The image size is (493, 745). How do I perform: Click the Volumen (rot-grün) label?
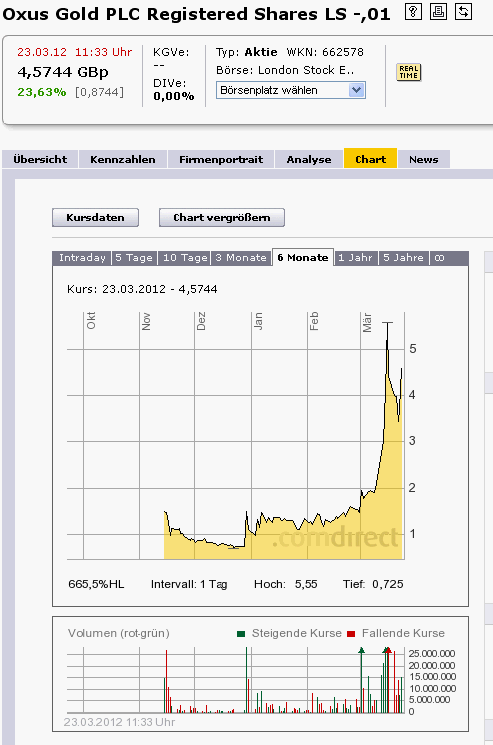pos(119,633)
